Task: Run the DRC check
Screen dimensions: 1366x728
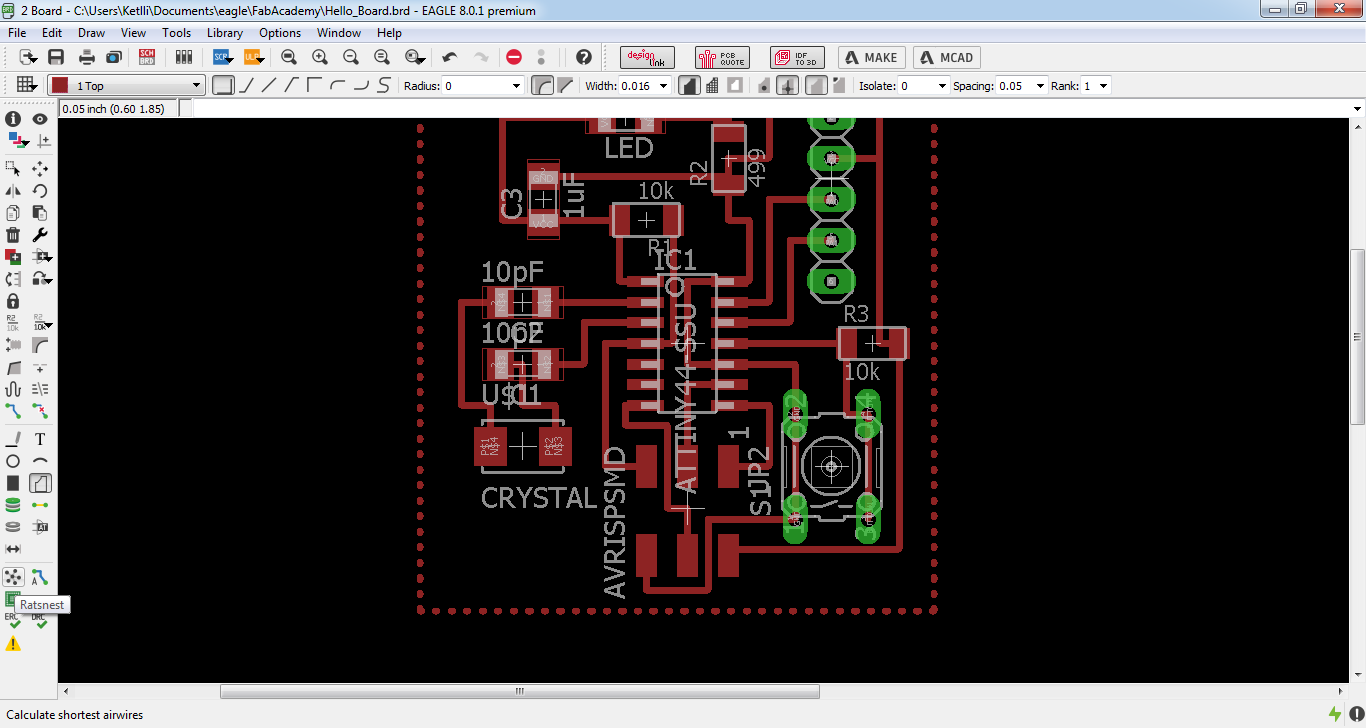Action: tap(40, 621)
